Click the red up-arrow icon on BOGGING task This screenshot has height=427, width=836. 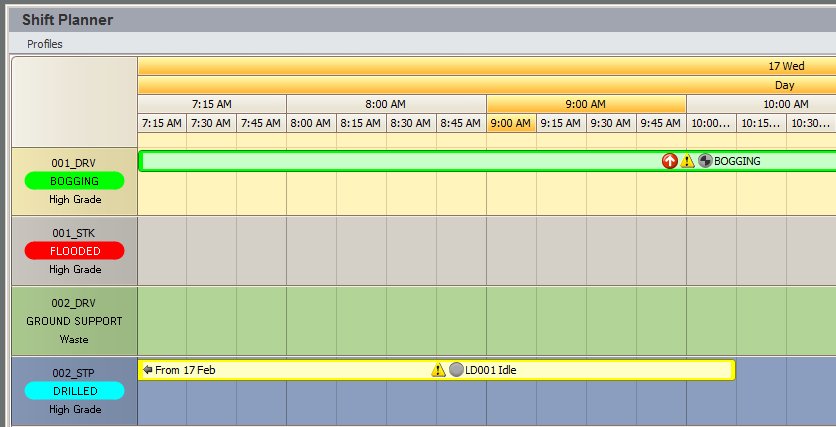point(670,161)
